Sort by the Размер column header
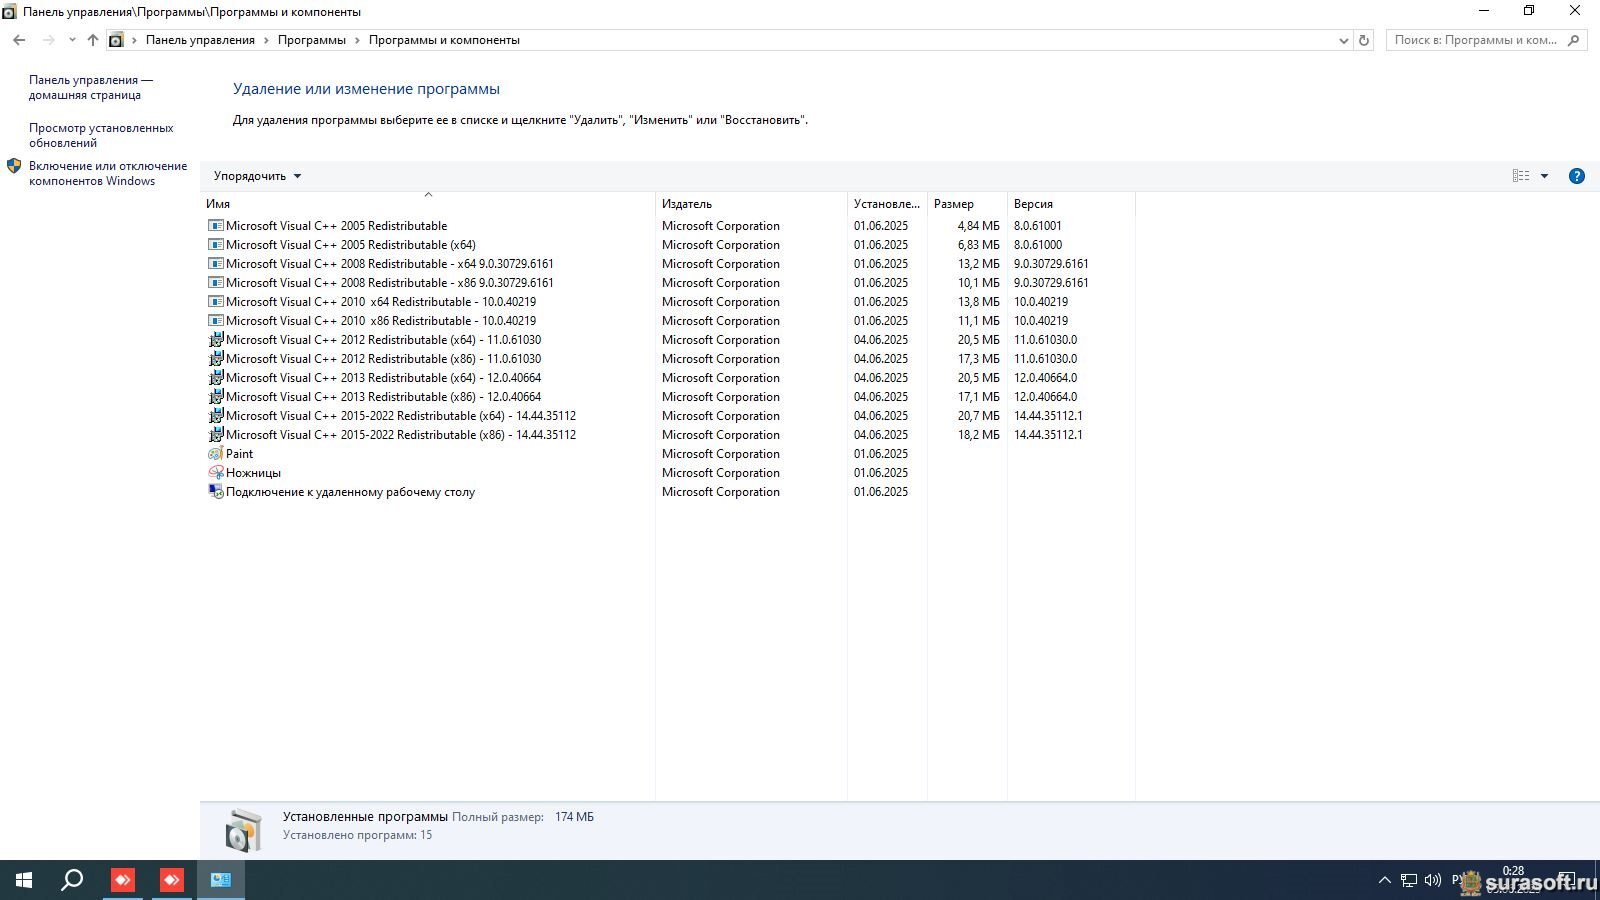Screen dimensions: 1600x900 pos(967,204)
